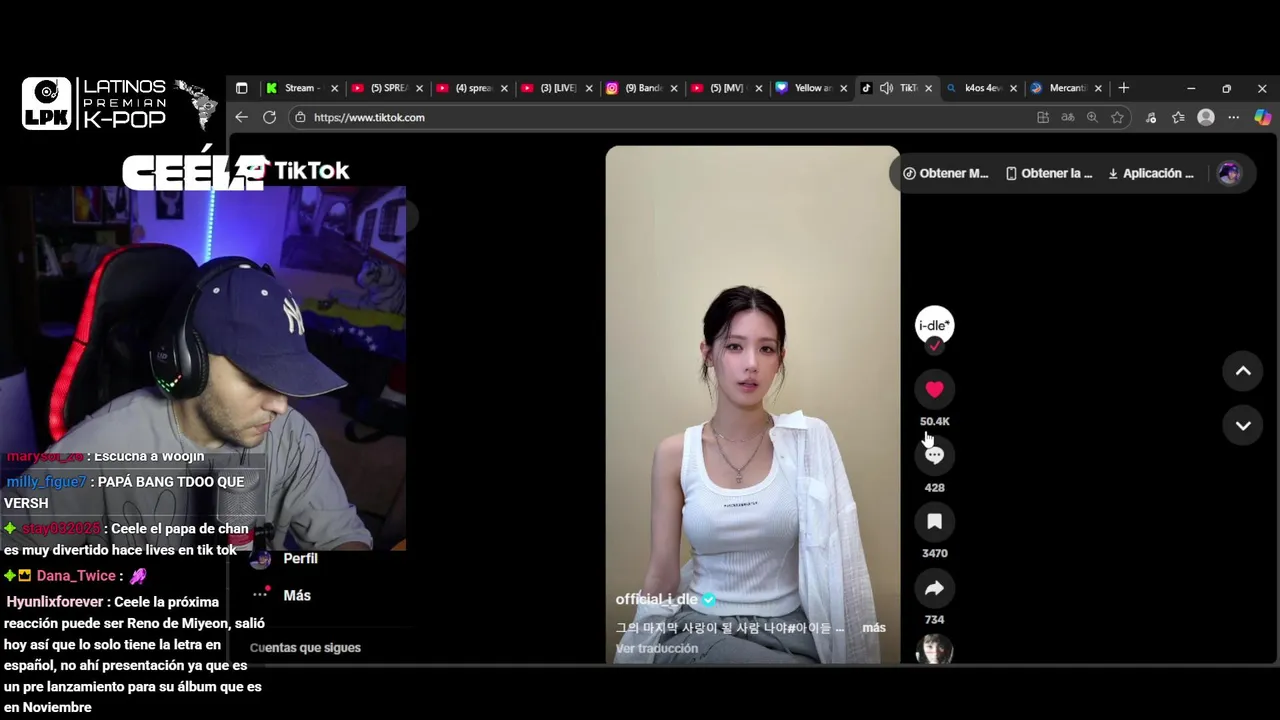Open Perfil in the TikTok sidebar
Viewport: 1280px width, 720px height.
tap(300, 558)
